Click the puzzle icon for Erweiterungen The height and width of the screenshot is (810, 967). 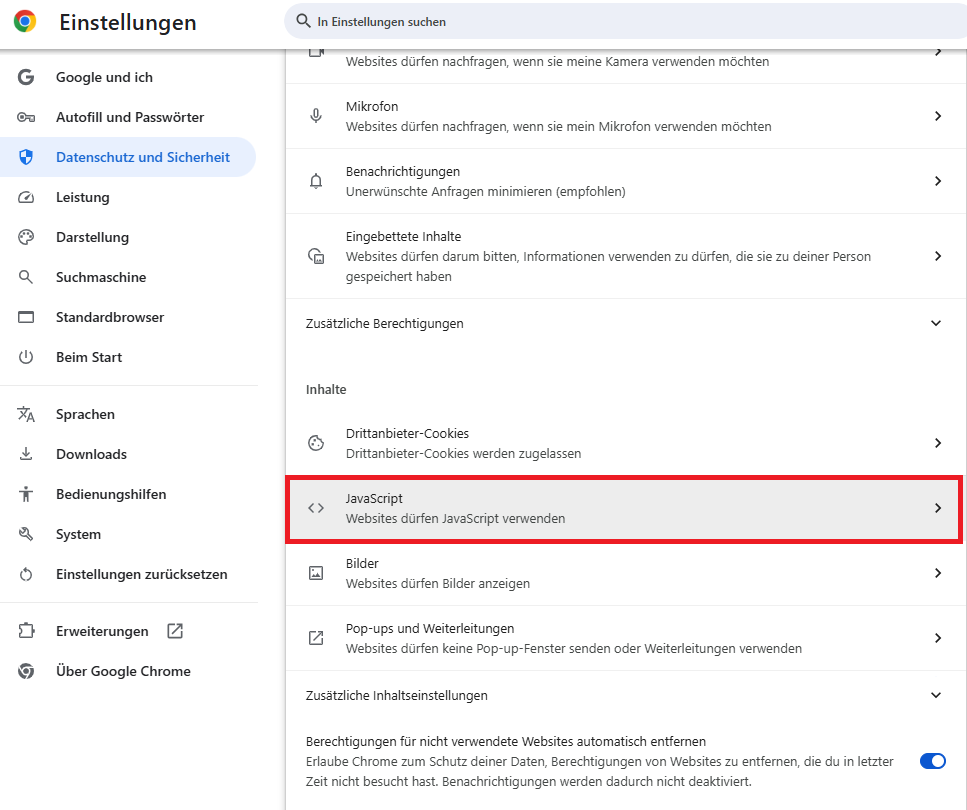click(x=26, y=631)
